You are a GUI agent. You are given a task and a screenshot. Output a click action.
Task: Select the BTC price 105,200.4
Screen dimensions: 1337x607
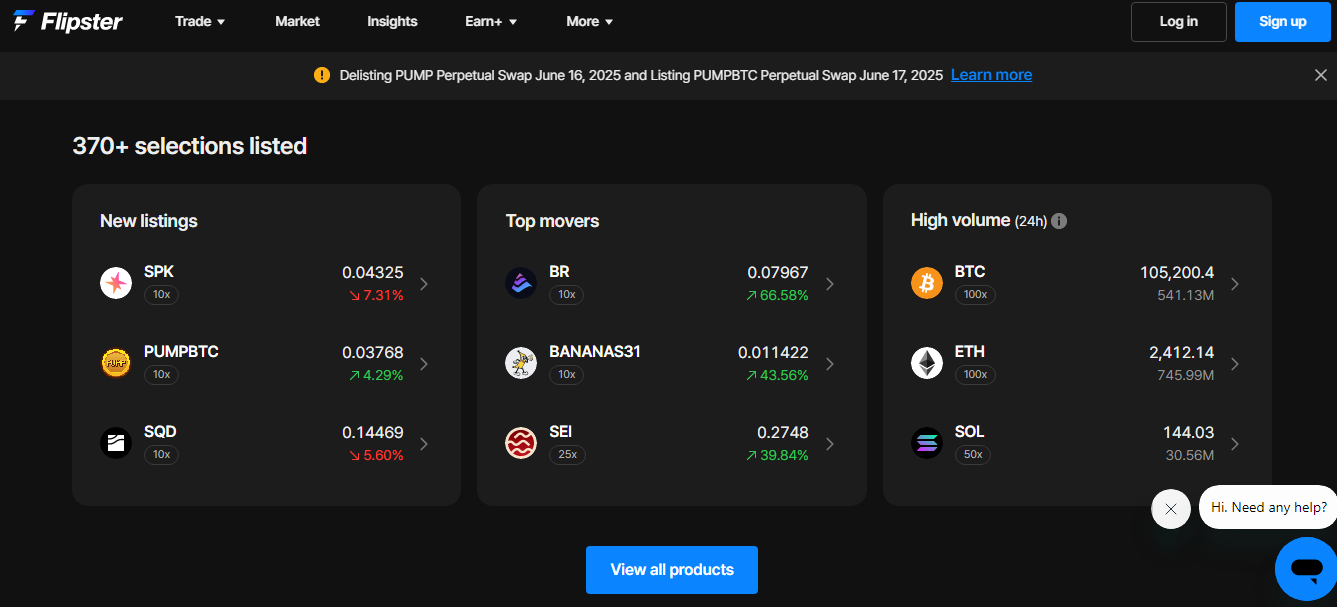click(1177, 272)
